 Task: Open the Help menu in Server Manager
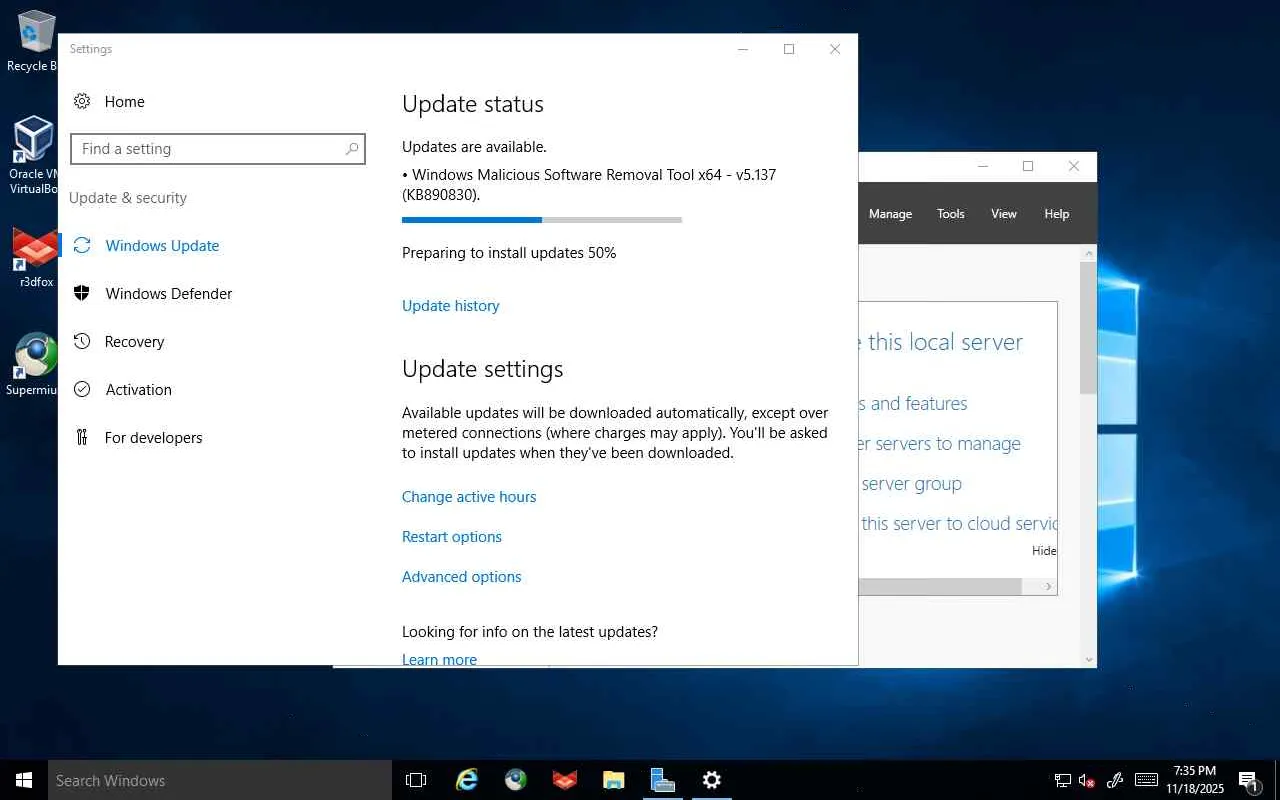click(1057, 214)
